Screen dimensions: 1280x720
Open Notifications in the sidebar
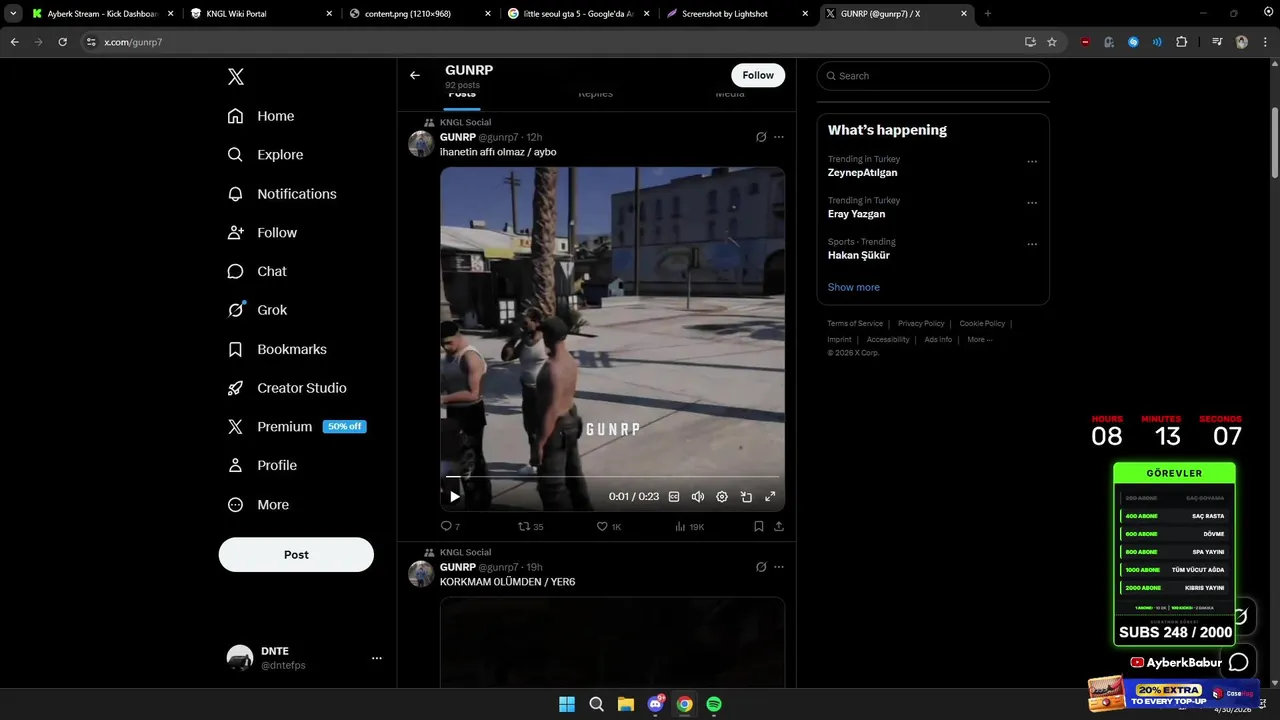[x=282, y=194]
